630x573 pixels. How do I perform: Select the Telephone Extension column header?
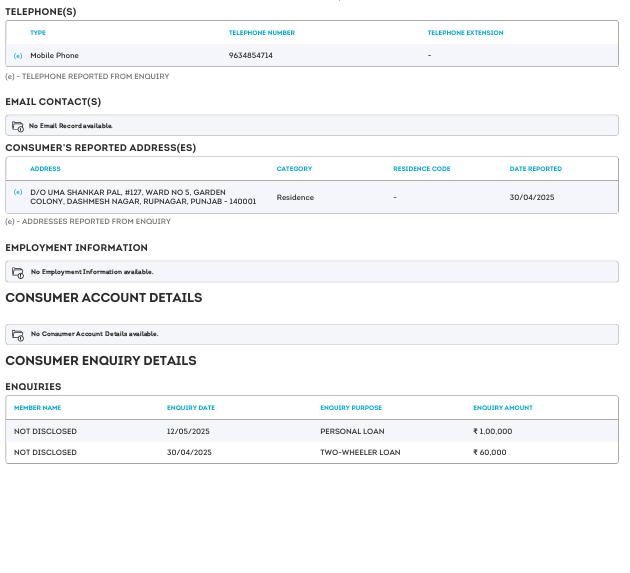tap(465, 33)
